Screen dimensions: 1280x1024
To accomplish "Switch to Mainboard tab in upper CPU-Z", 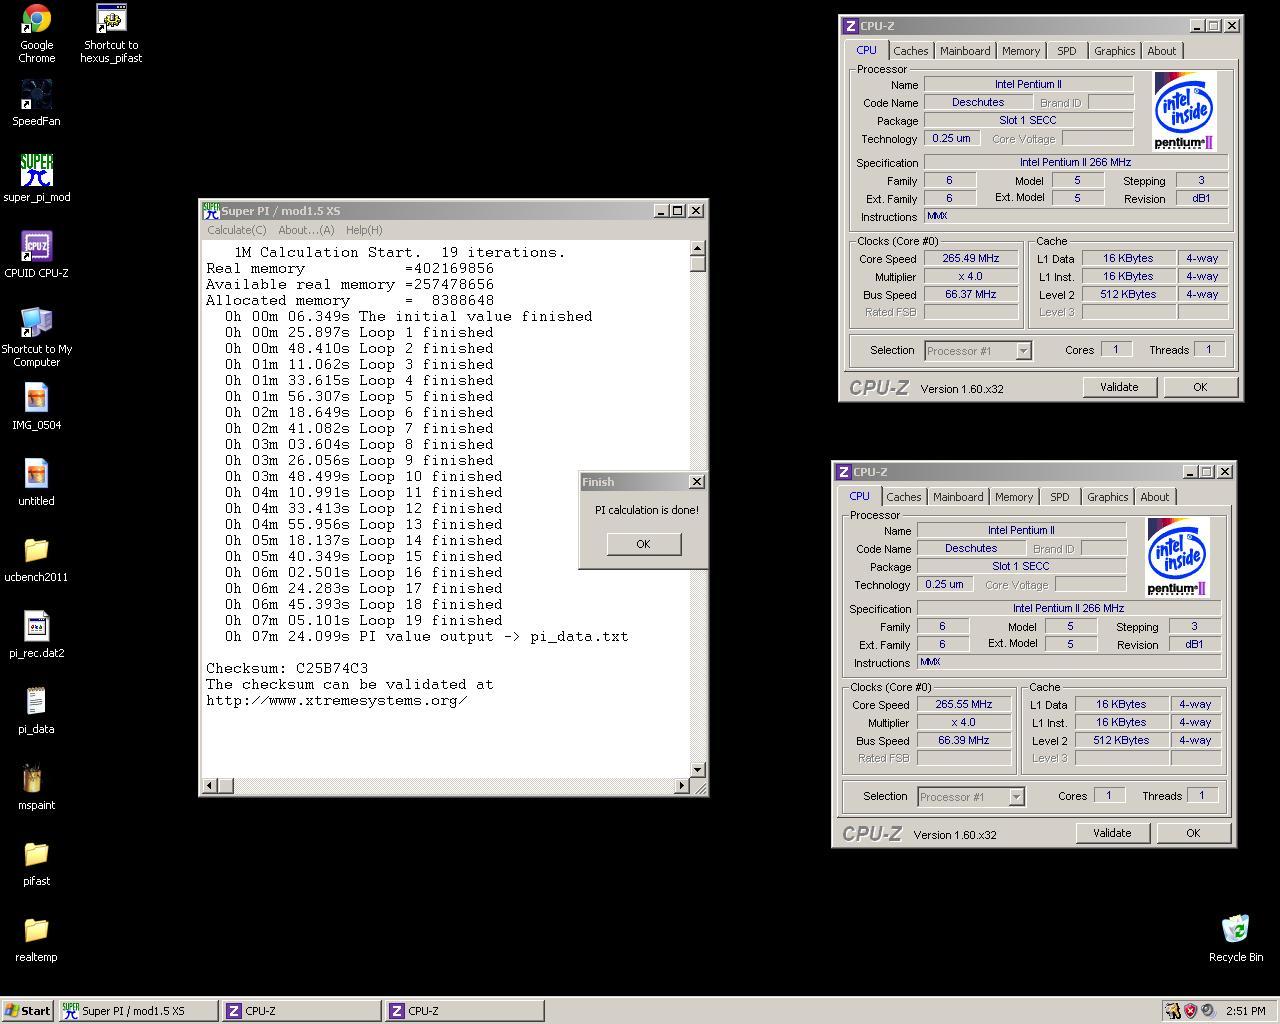I will point(965,51).
